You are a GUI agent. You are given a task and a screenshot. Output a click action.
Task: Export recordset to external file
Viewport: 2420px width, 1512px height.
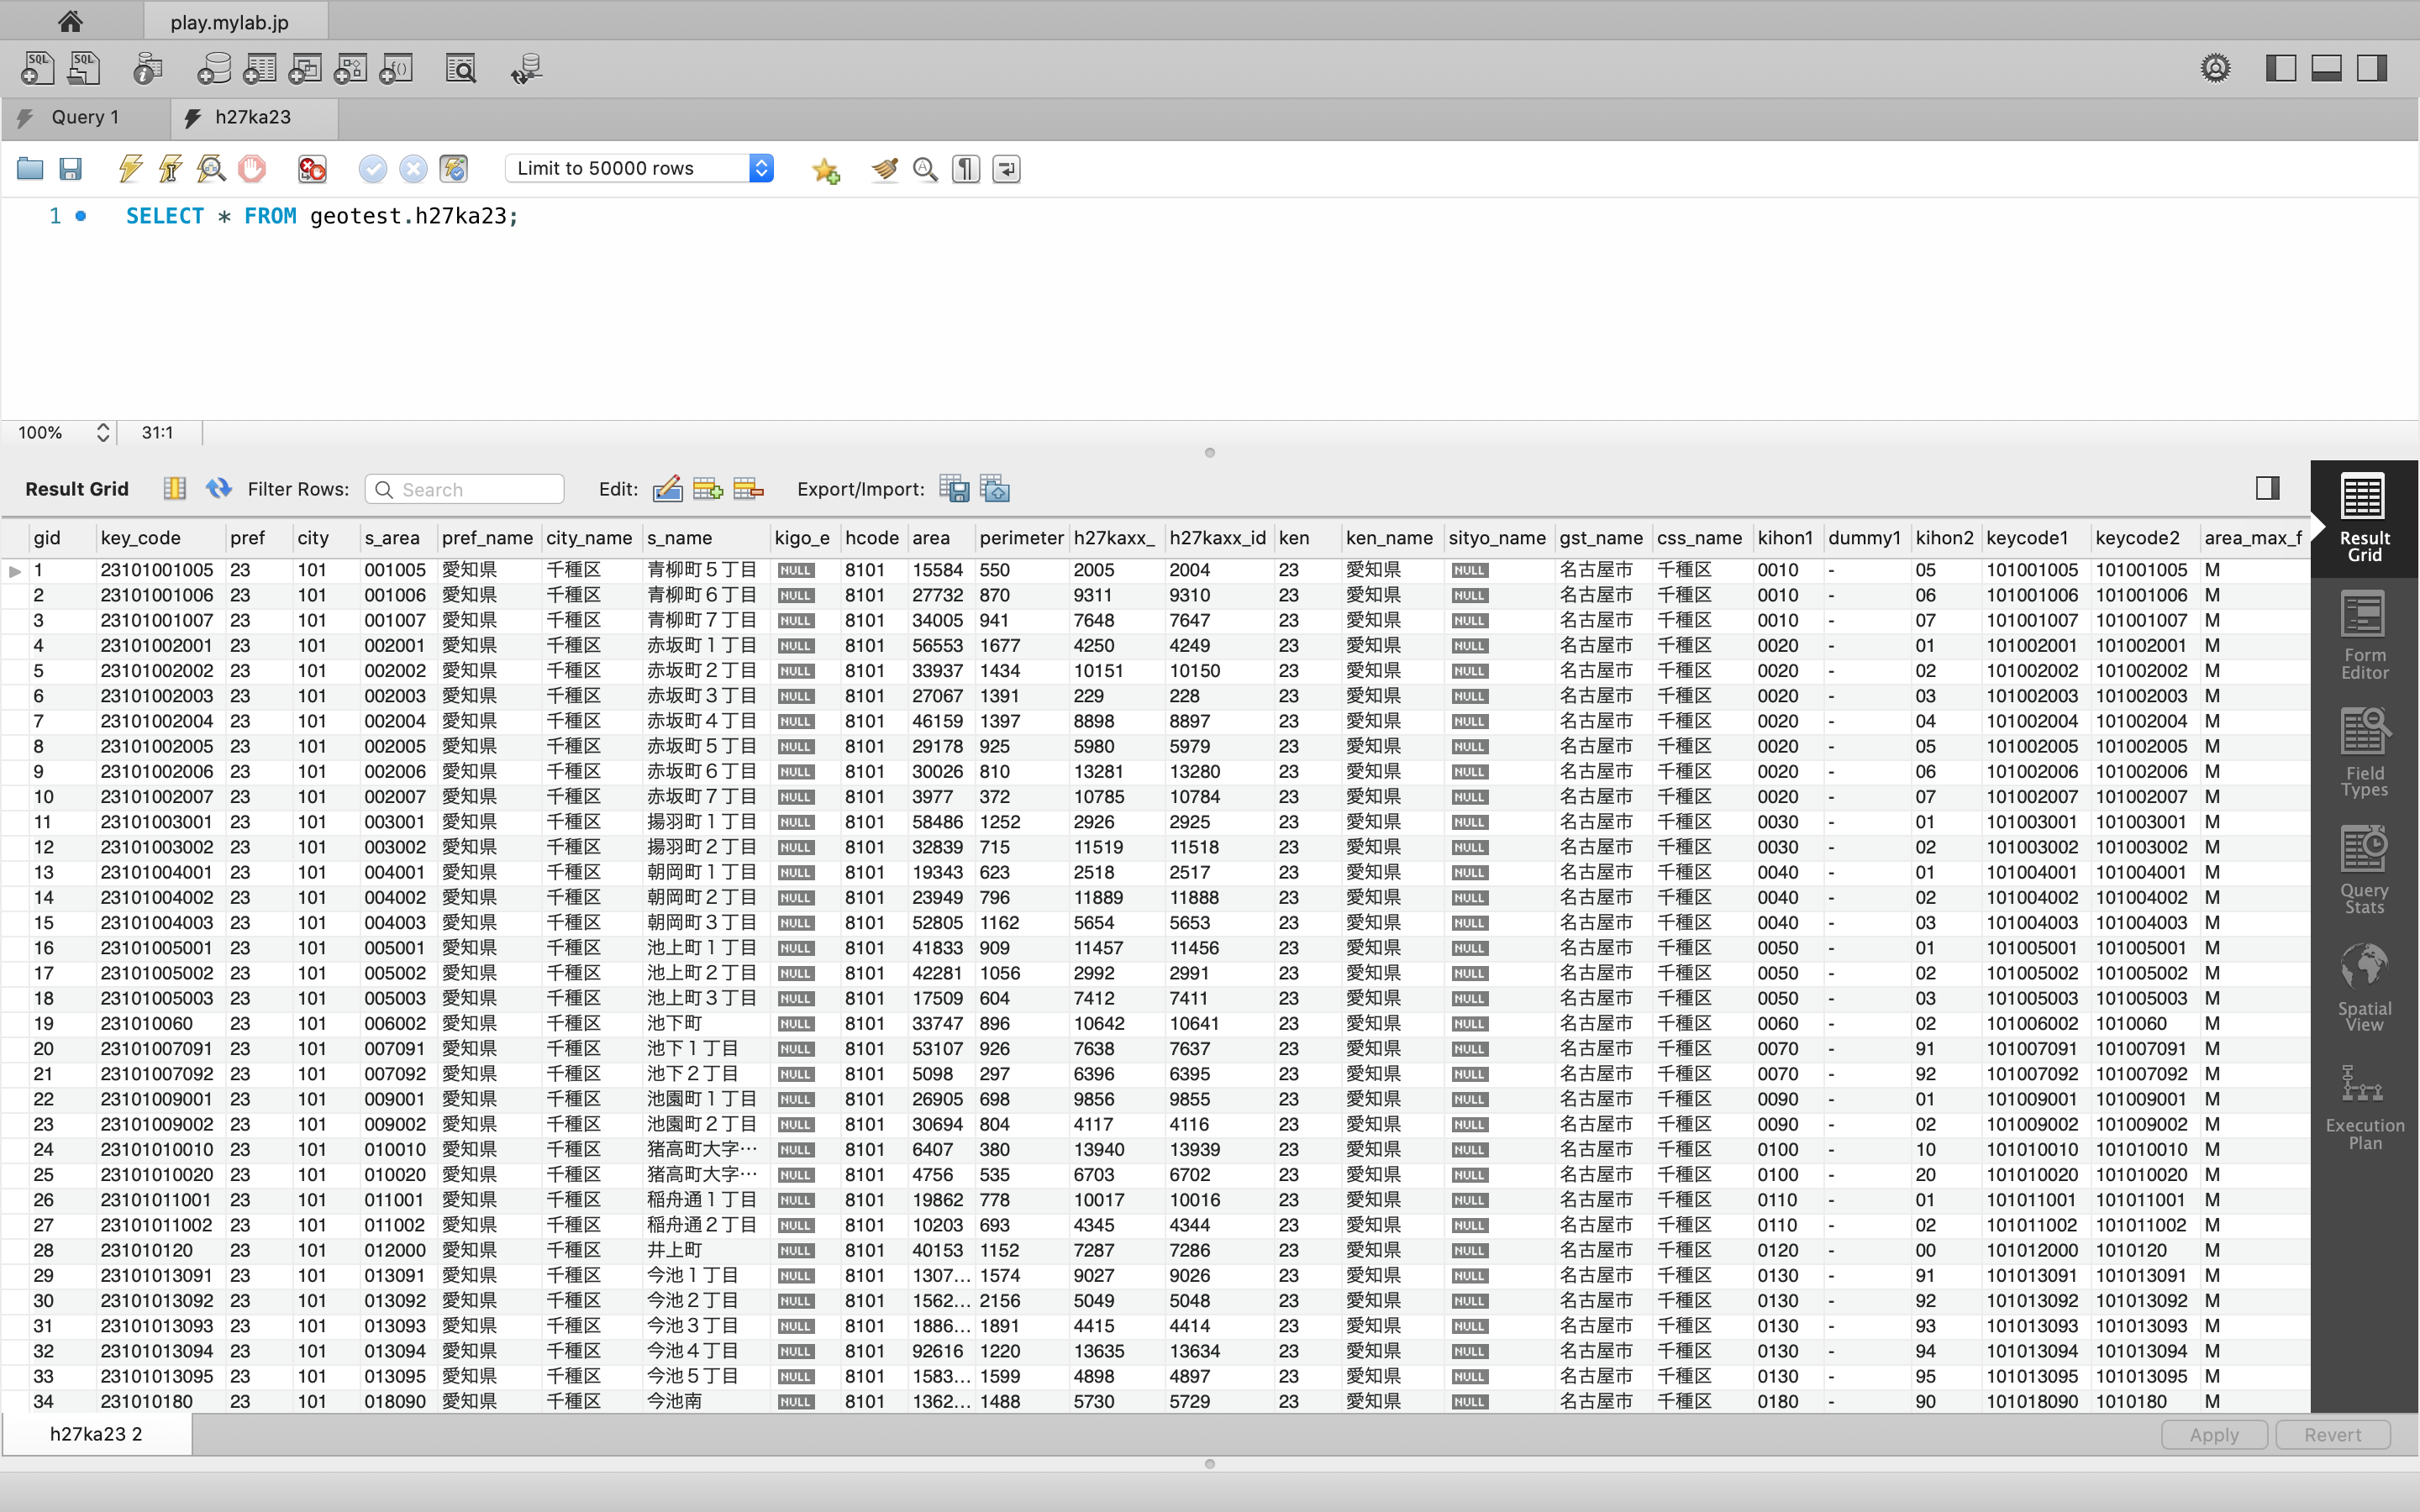click(954, 489)
